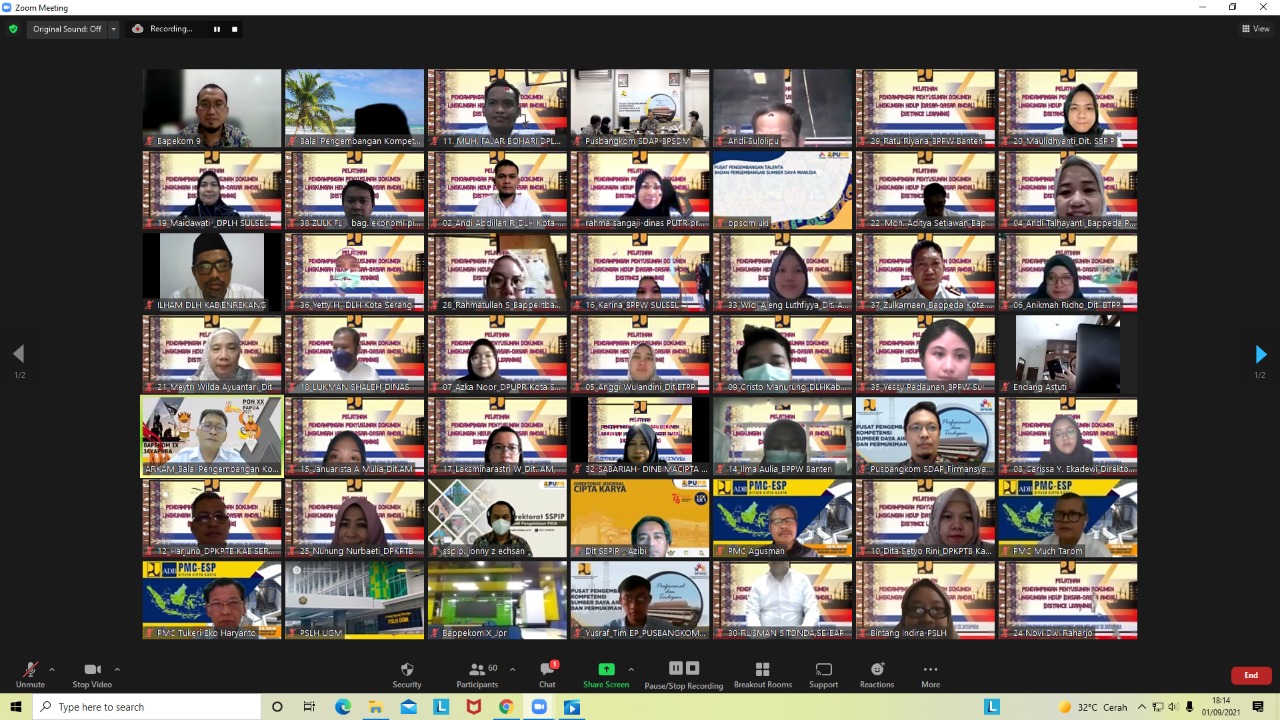The image size is (1280, 720).
Task: Select Dit SSPIP_Azibi video tile
Action: [640, 518]
